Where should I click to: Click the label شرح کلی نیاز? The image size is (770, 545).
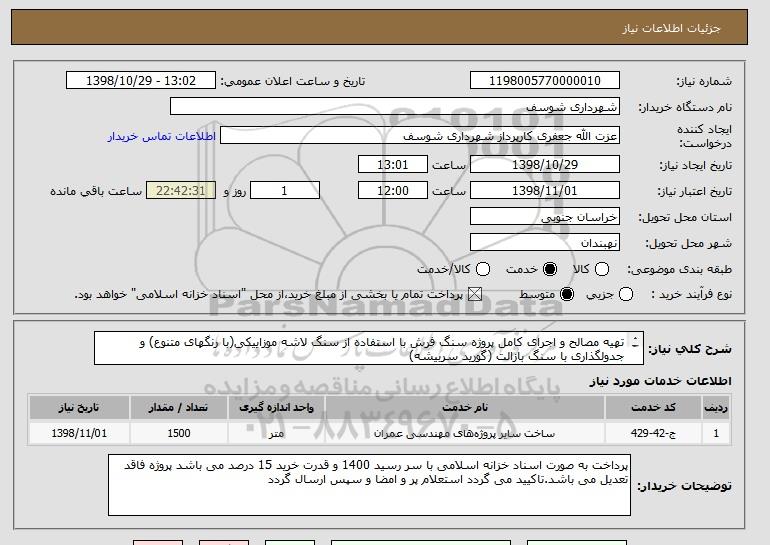tap(689, 349)
